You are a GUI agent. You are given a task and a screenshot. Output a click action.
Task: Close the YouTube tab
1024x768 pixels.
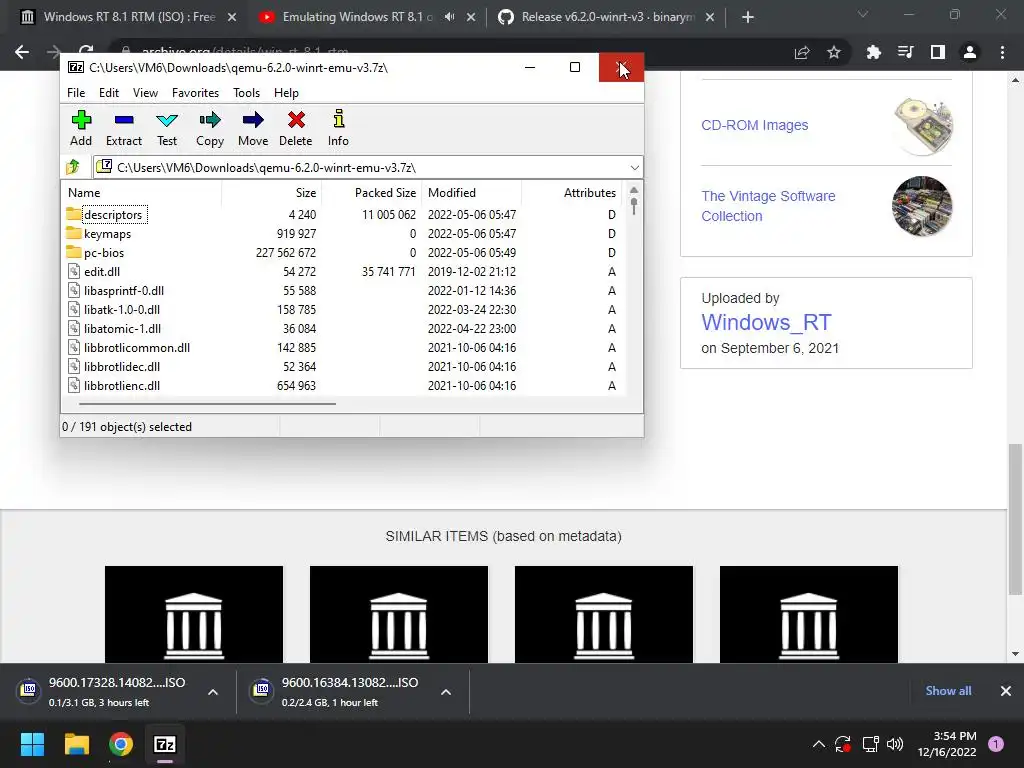[x=471, y=17]
